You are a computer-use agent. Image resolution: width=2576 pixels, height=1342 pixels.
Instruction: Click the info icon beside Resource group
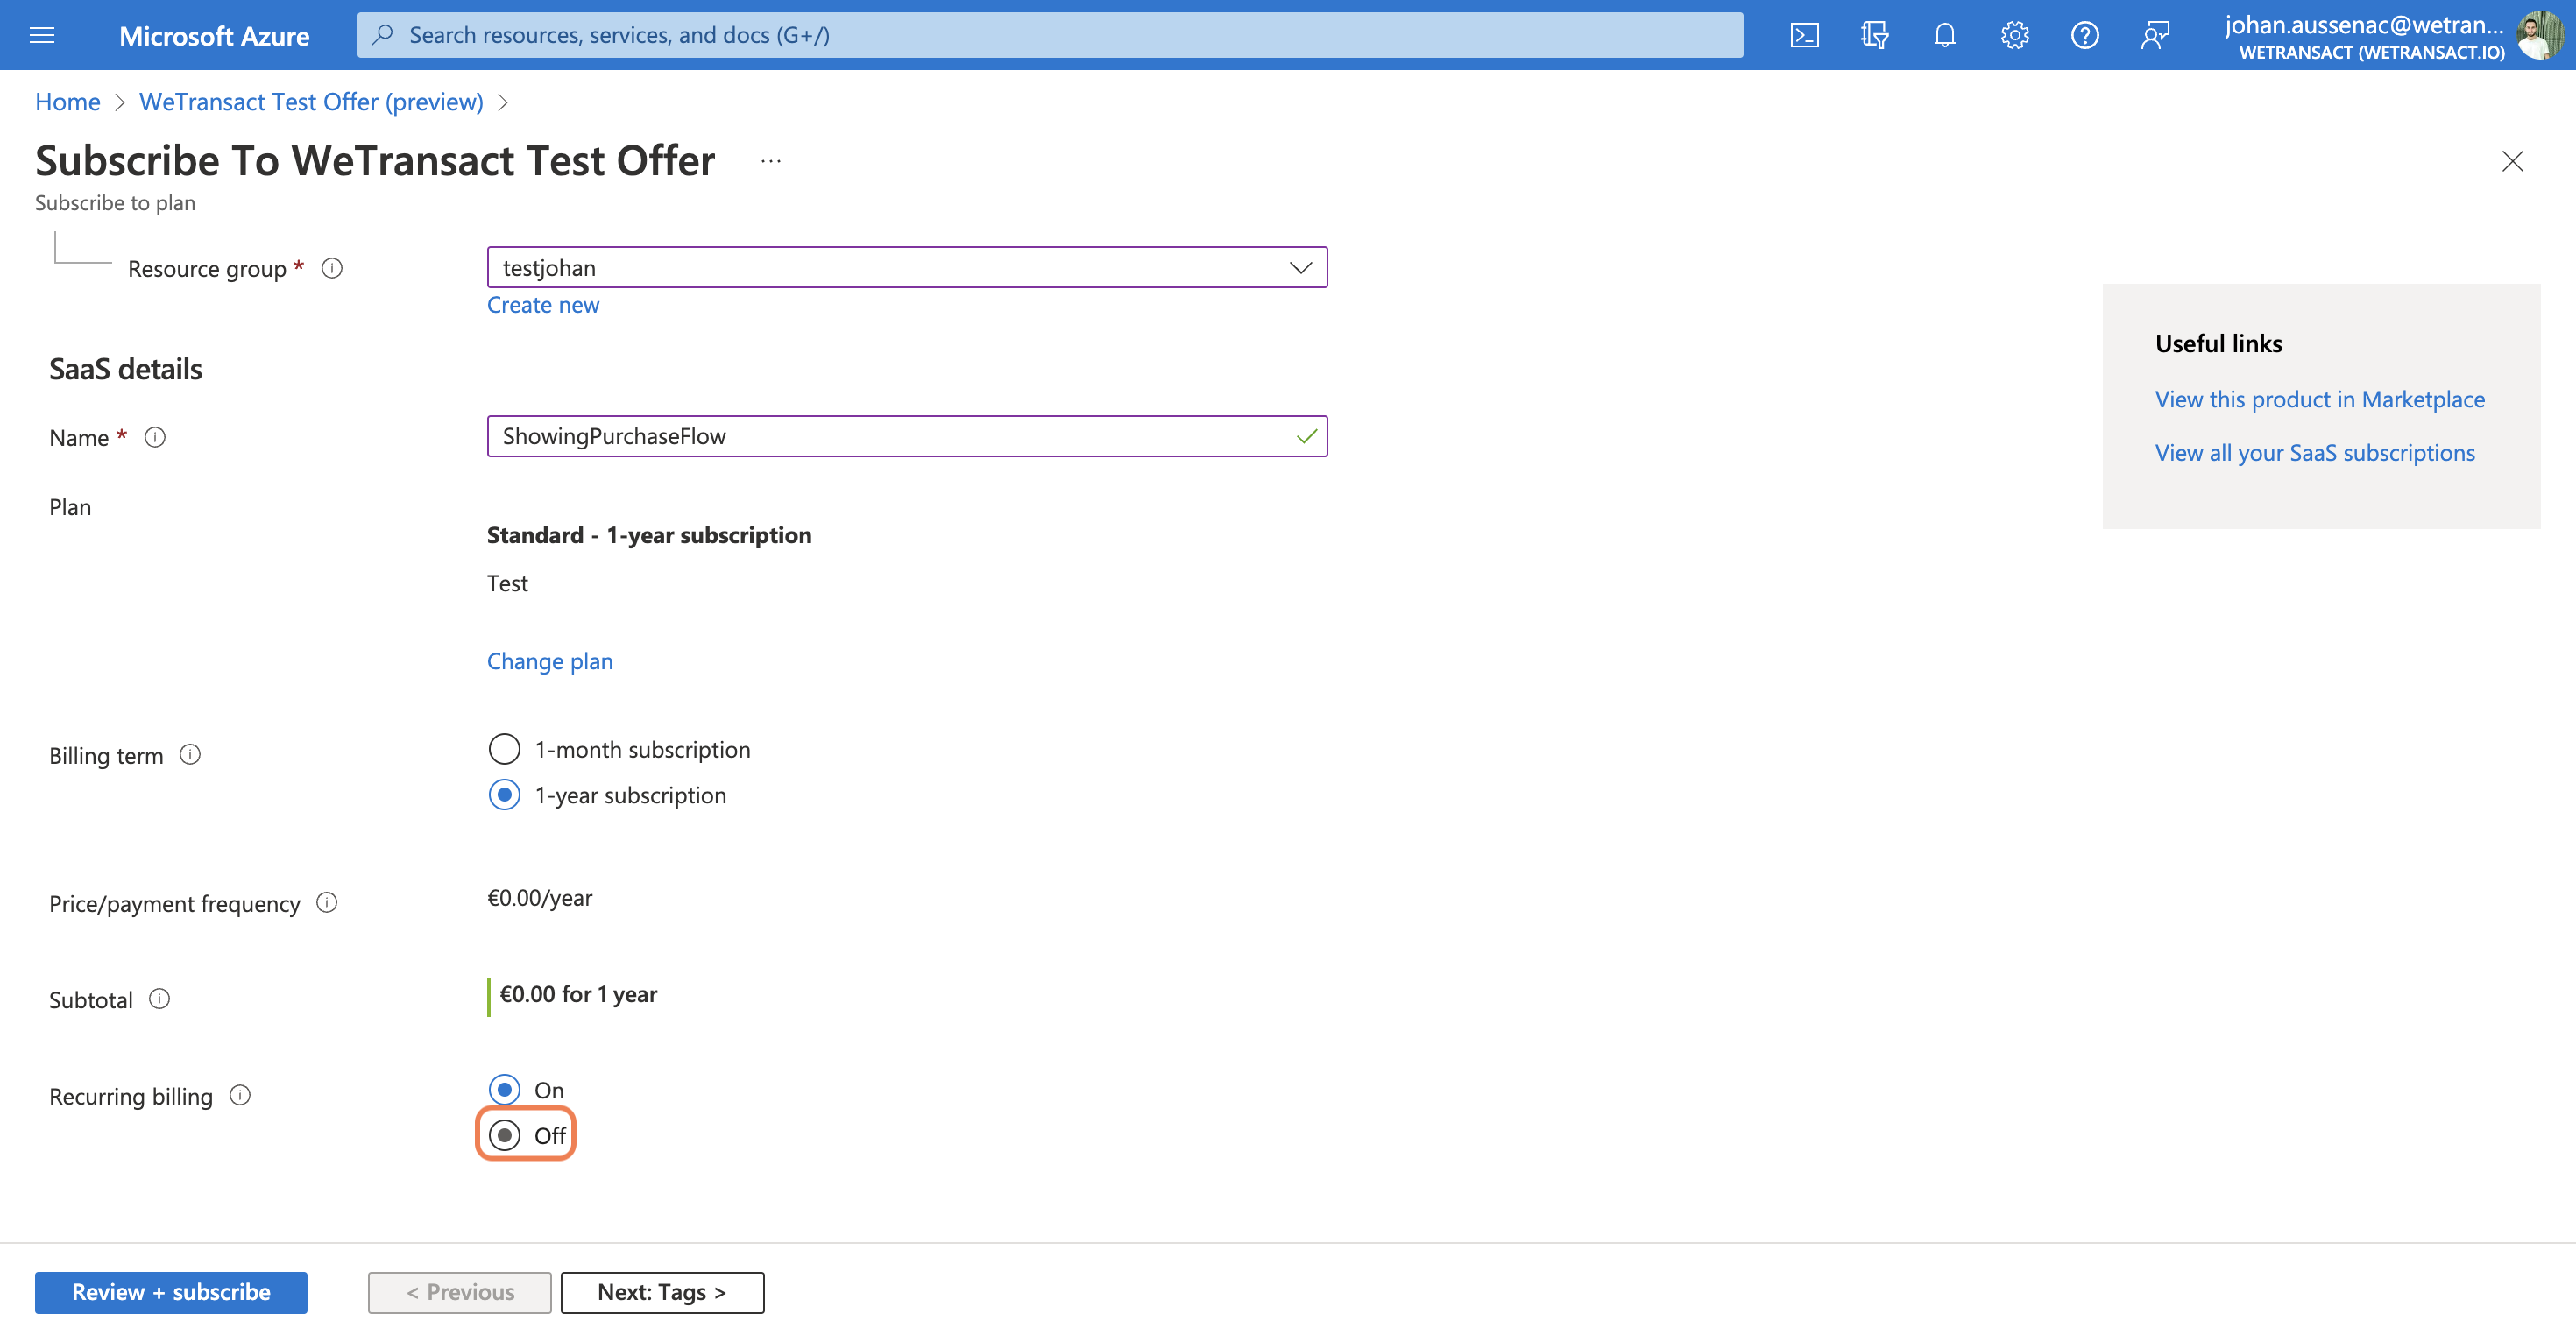click(332, 268)
